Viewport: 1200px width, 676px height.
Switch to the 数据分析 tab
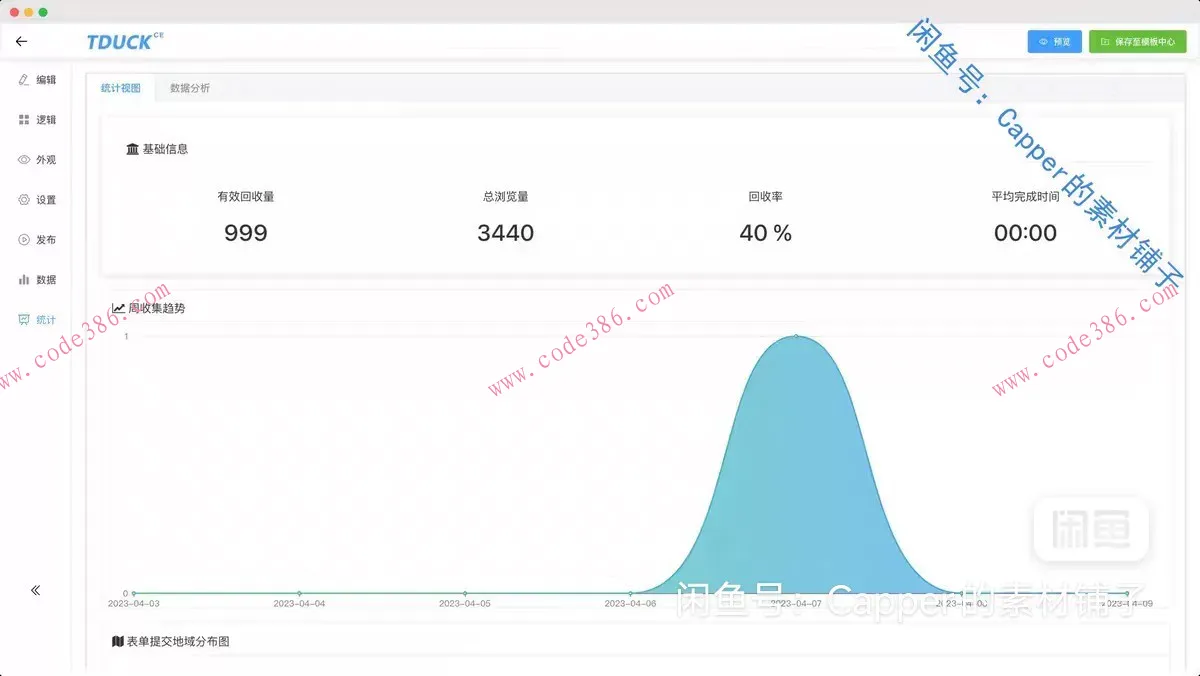click(190, 88)
